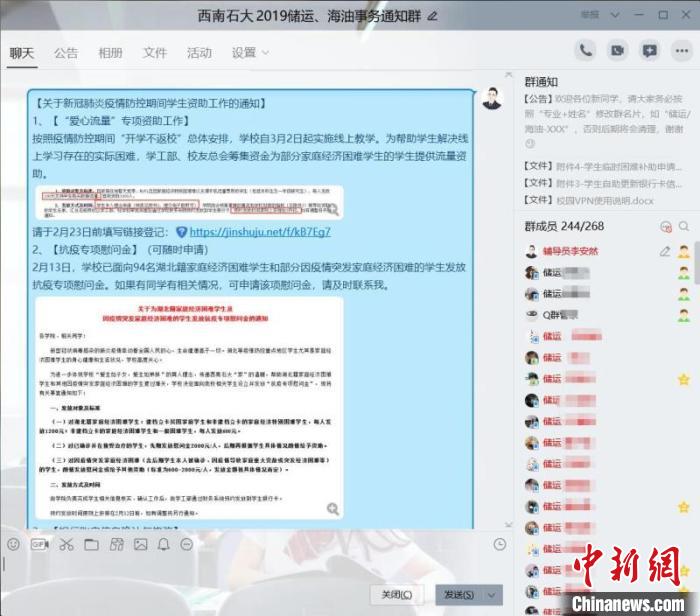Click the 发送(S) button
Viewport: 700px width, 616px height.
pos(459,595)
